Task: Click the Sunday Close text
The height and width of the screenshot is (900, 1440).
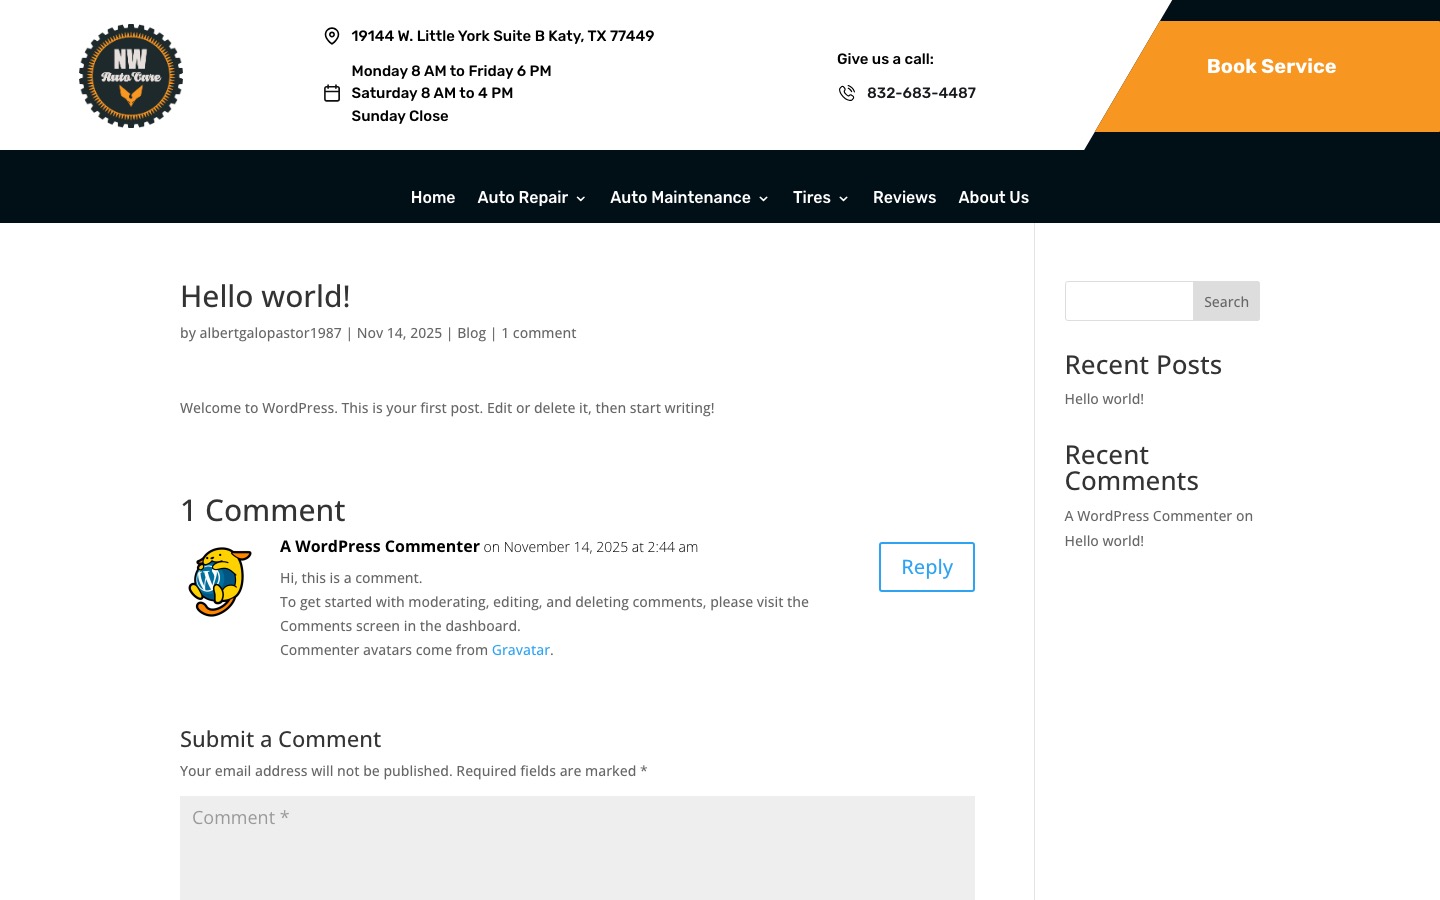Action: [400, 116]
